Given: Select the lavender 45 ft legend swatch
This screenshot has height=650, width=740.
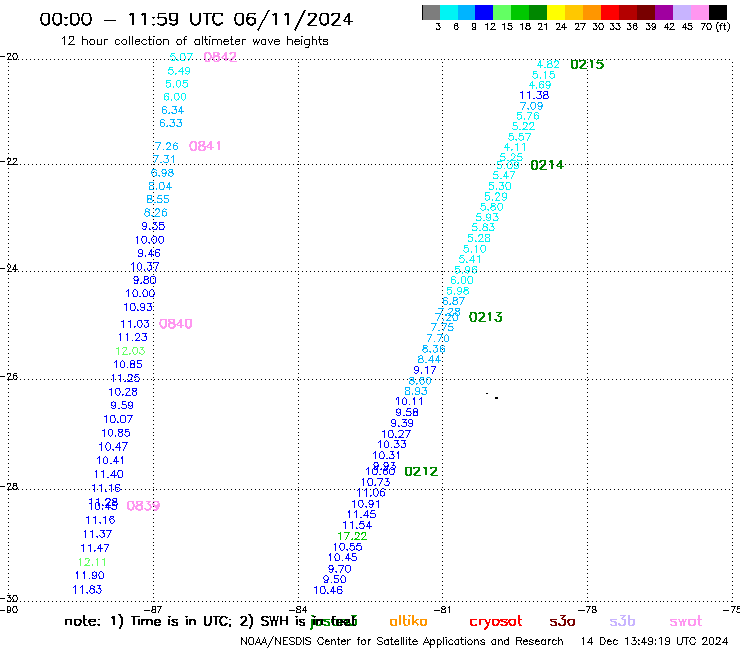Looking at the screenshot, I should click(681, 12).
